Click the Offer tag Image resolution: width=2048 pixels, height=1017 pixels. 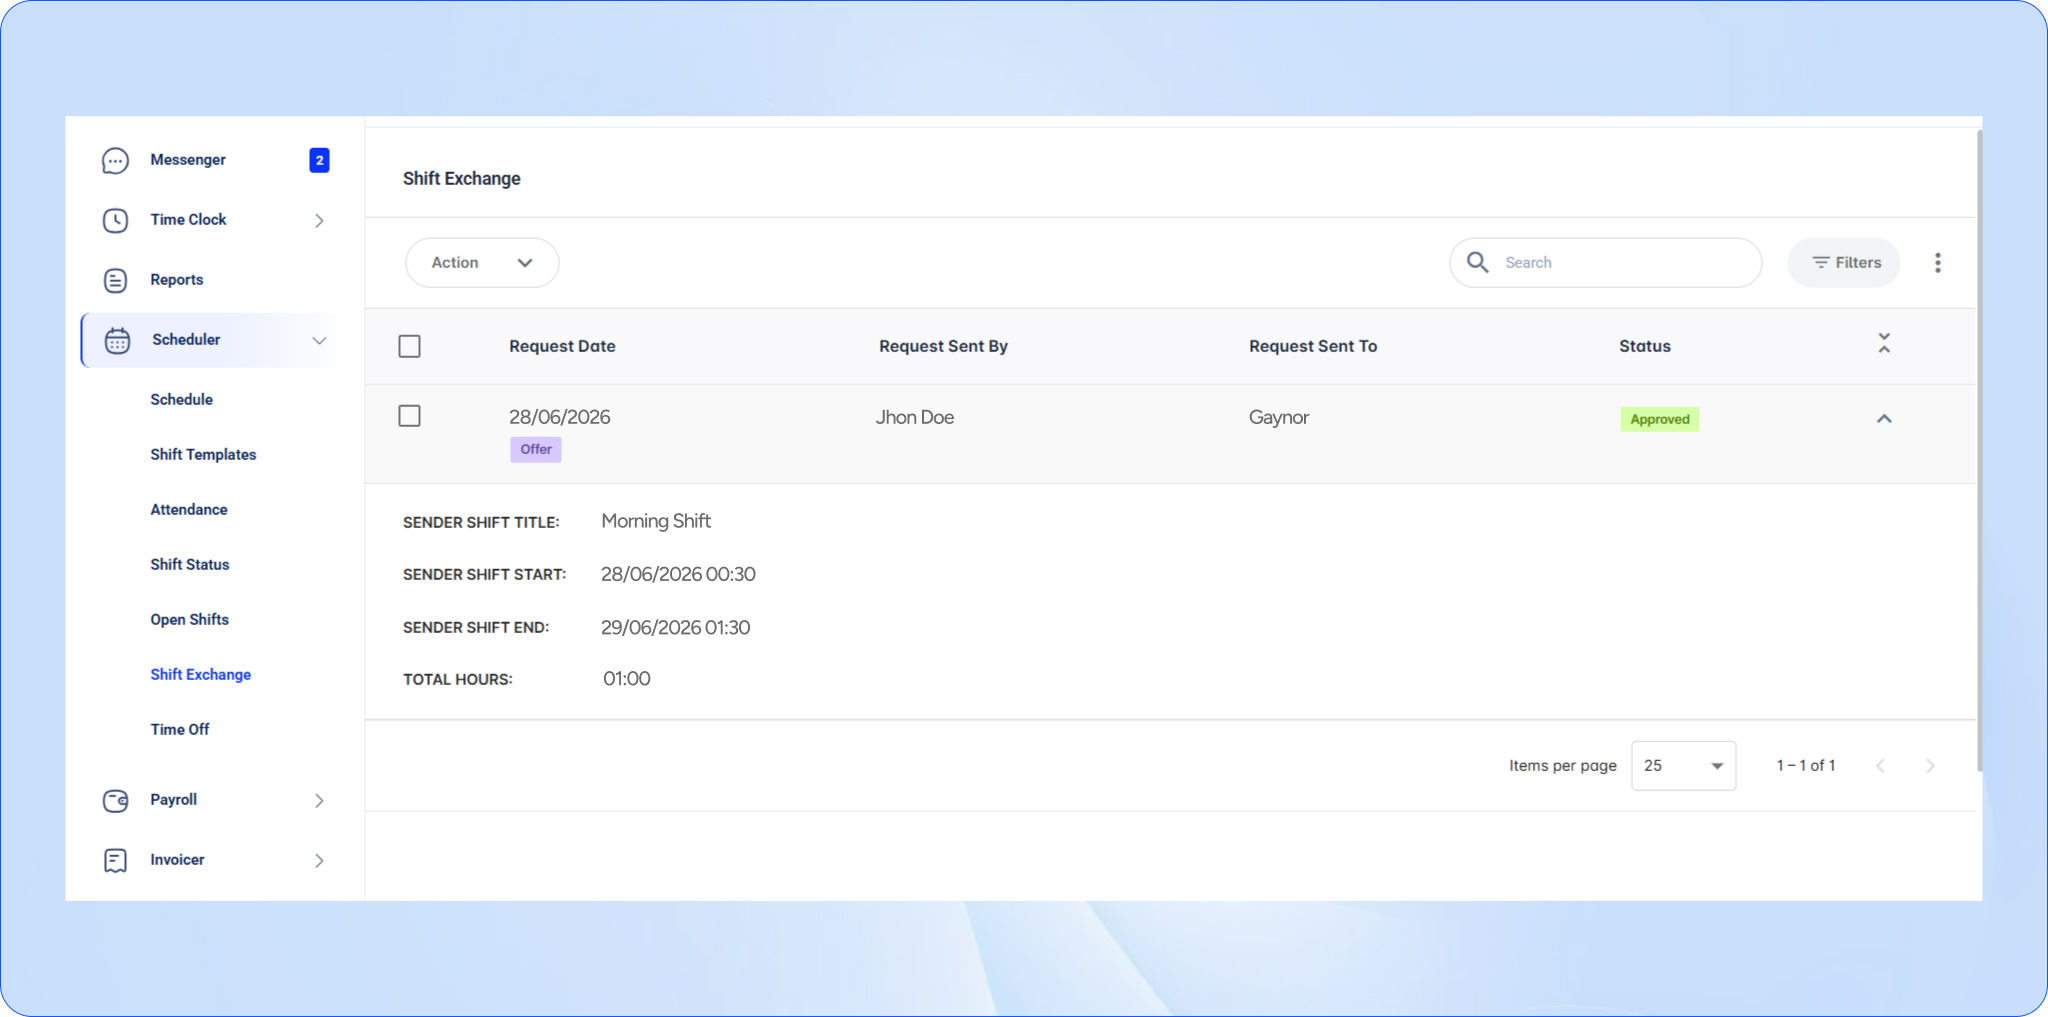[x=535, y=449]
